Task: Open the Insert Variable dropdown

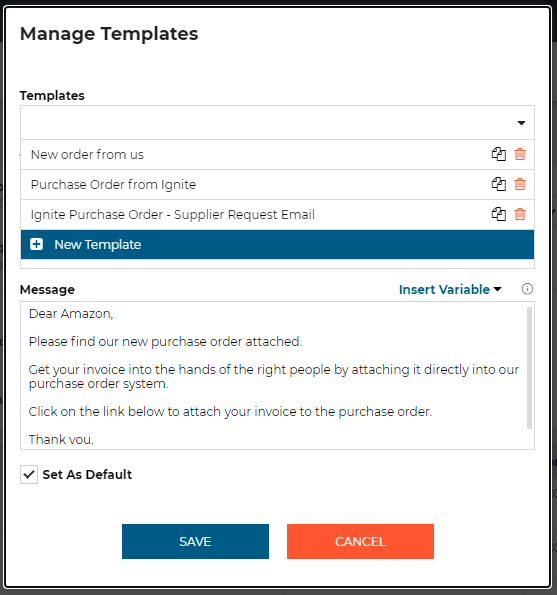Action: coord(450,290)
